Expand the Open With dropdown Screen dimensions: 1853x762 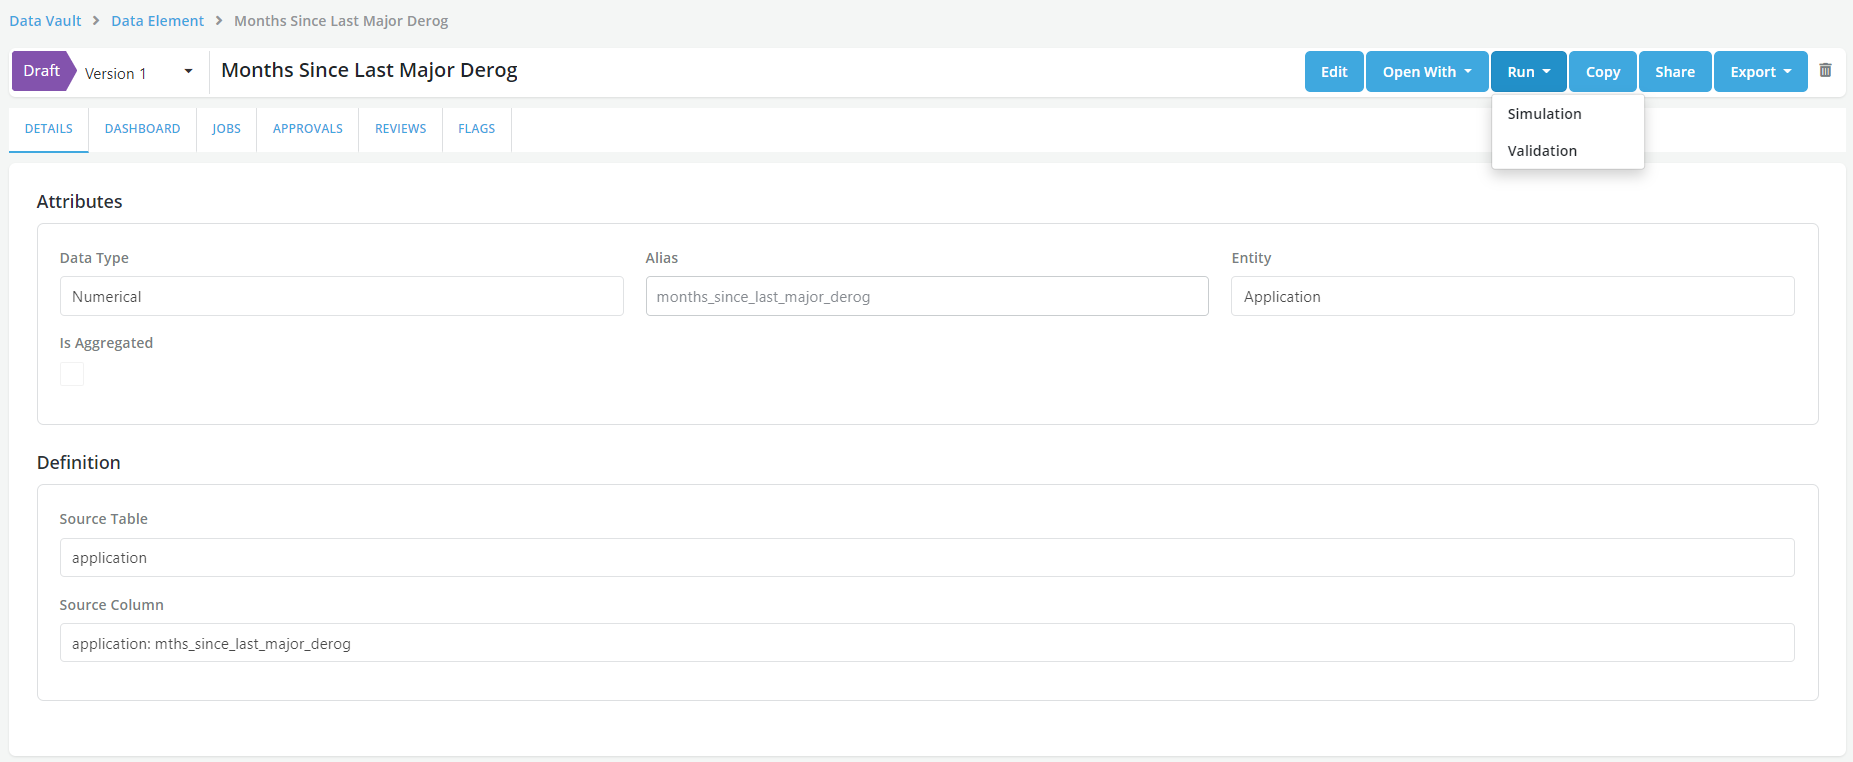[1426, 72]
